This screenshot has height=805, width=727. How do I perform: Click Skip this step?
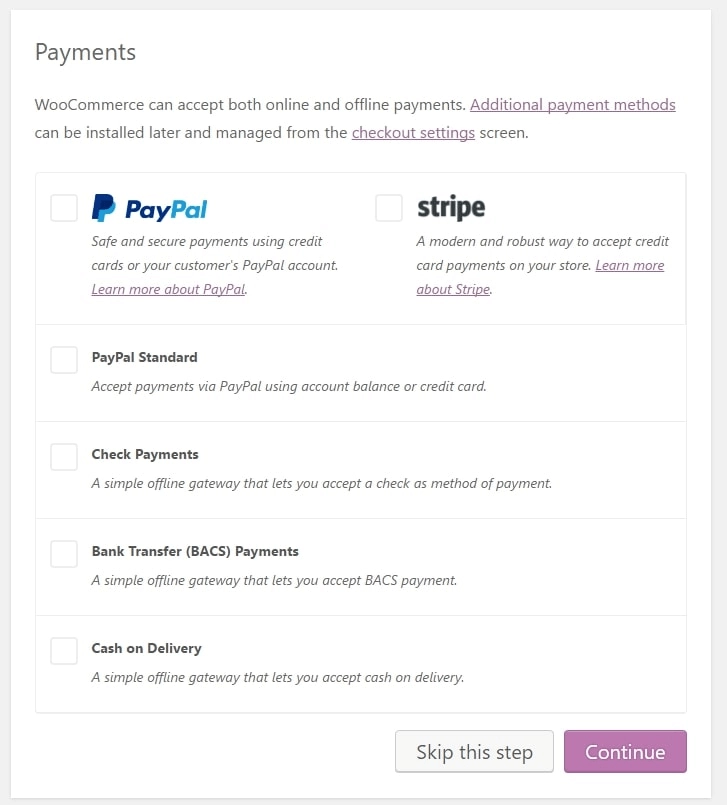474,751
